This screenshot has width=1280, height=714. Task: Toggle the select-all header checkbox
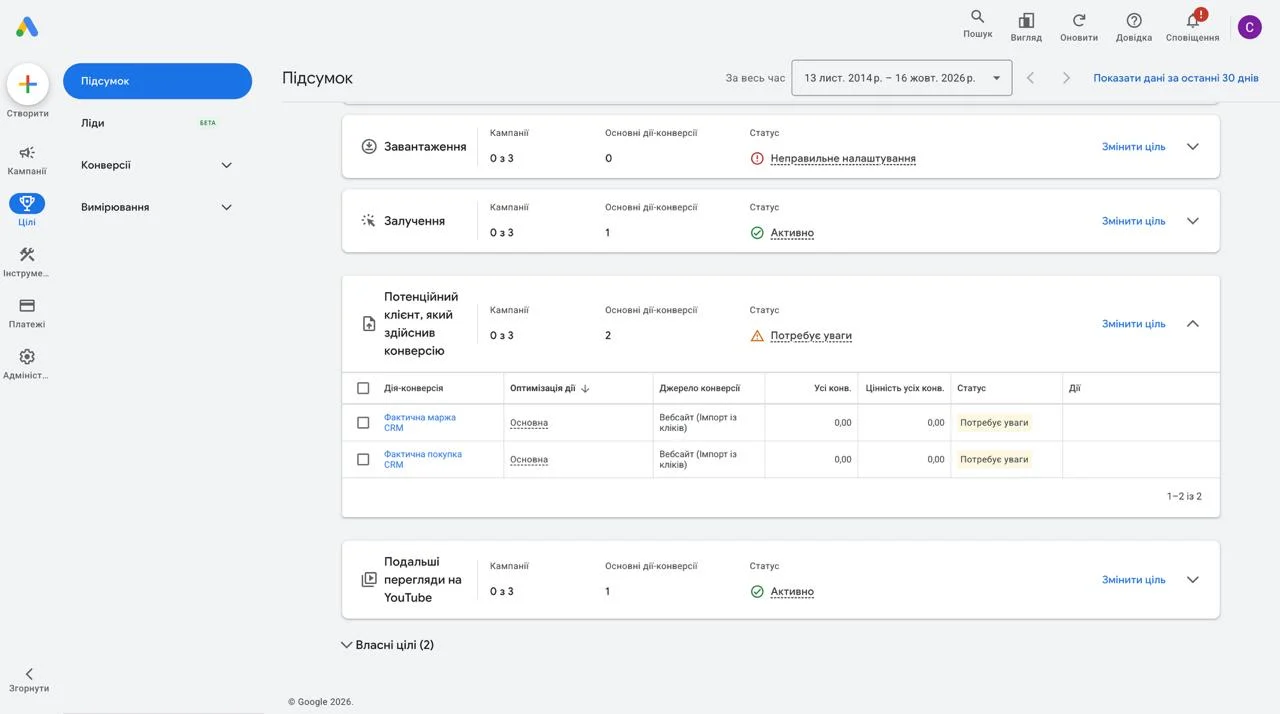[363, 388]
